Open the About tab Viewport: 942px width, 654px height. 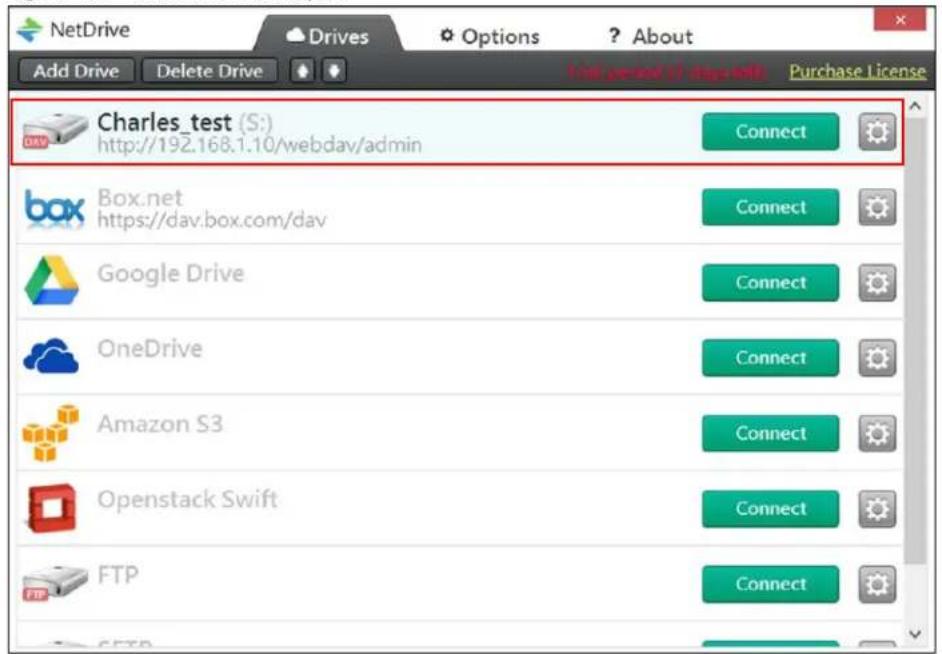tap(651, 37)
